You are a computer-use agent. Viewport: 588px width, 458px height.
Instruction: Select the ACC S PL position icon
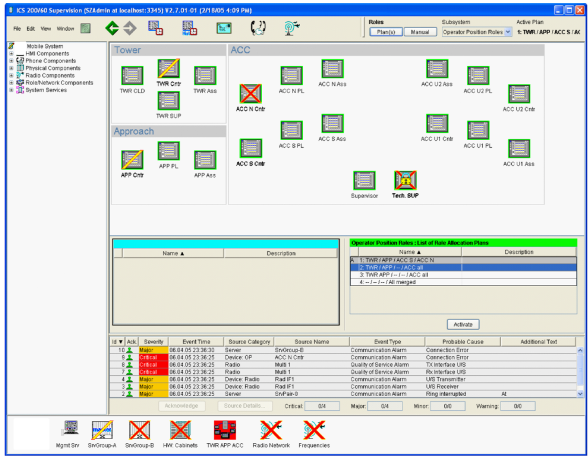pyautogui.click(x=291, y=131)
